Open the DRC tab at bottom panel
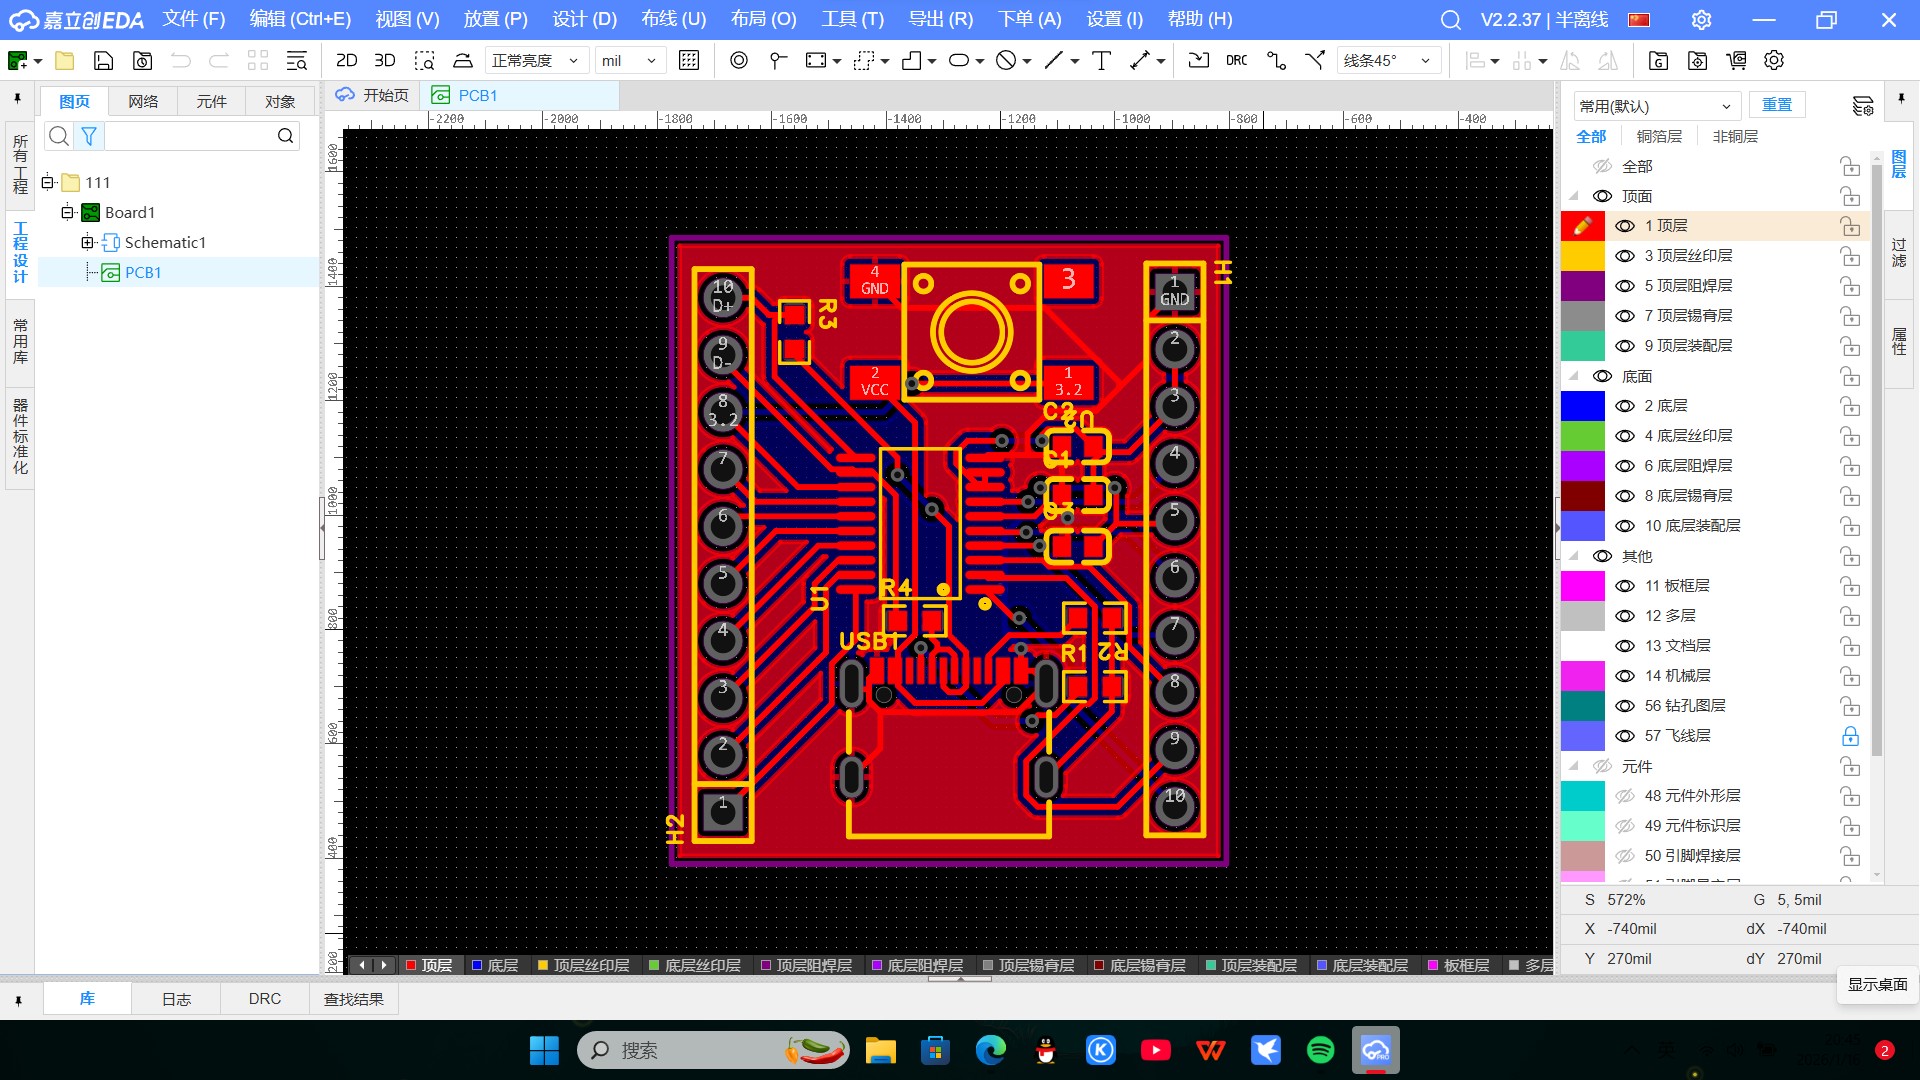1920x1080 pixels. click(x=264, y=999)
